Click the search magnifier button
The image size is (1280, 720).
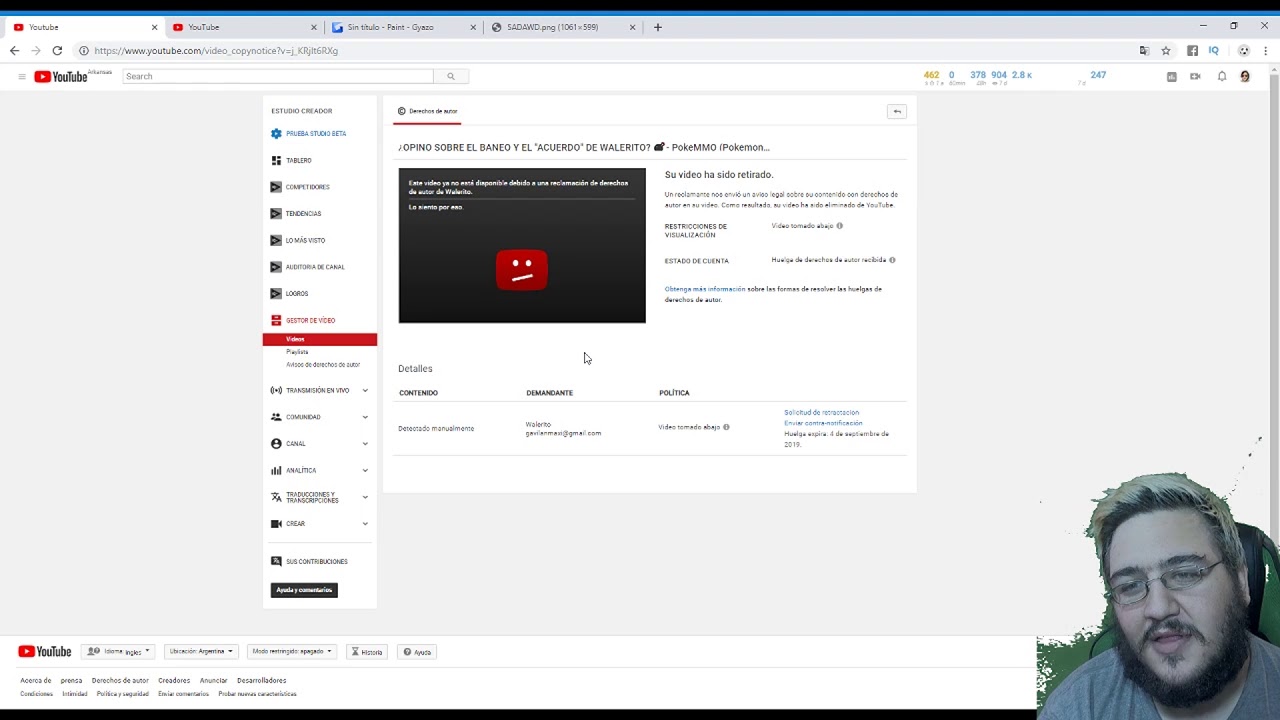[x=451, y=76]
